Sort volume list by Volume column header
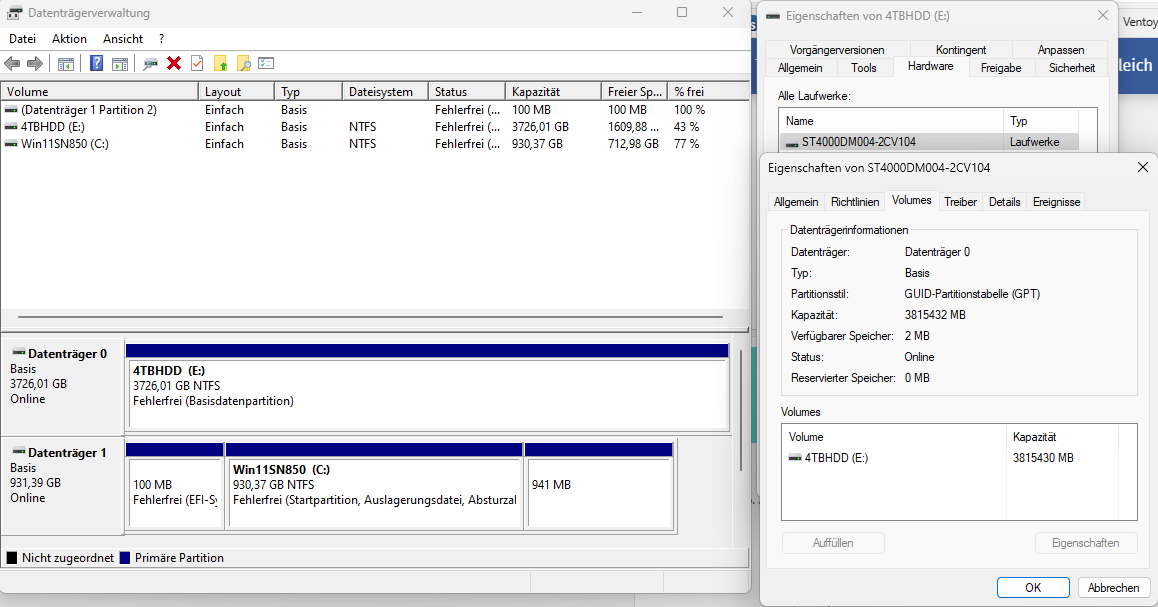1158x607 pixels. [100, 92]
